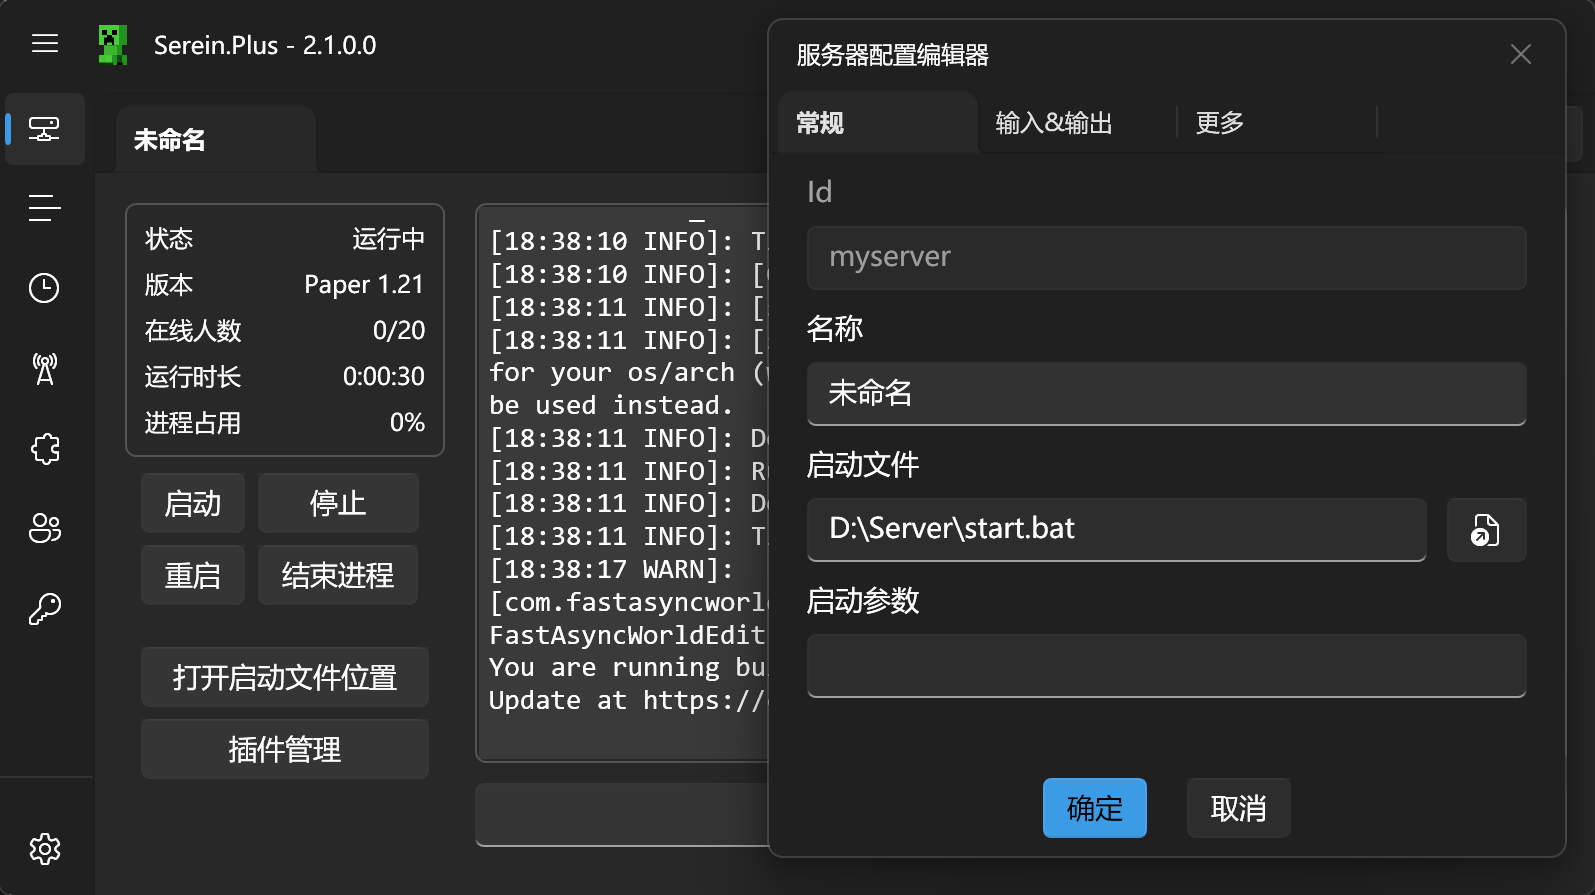Click the Paper 1.21 version value
The image size is (1595, 895).
coord(364,285)
